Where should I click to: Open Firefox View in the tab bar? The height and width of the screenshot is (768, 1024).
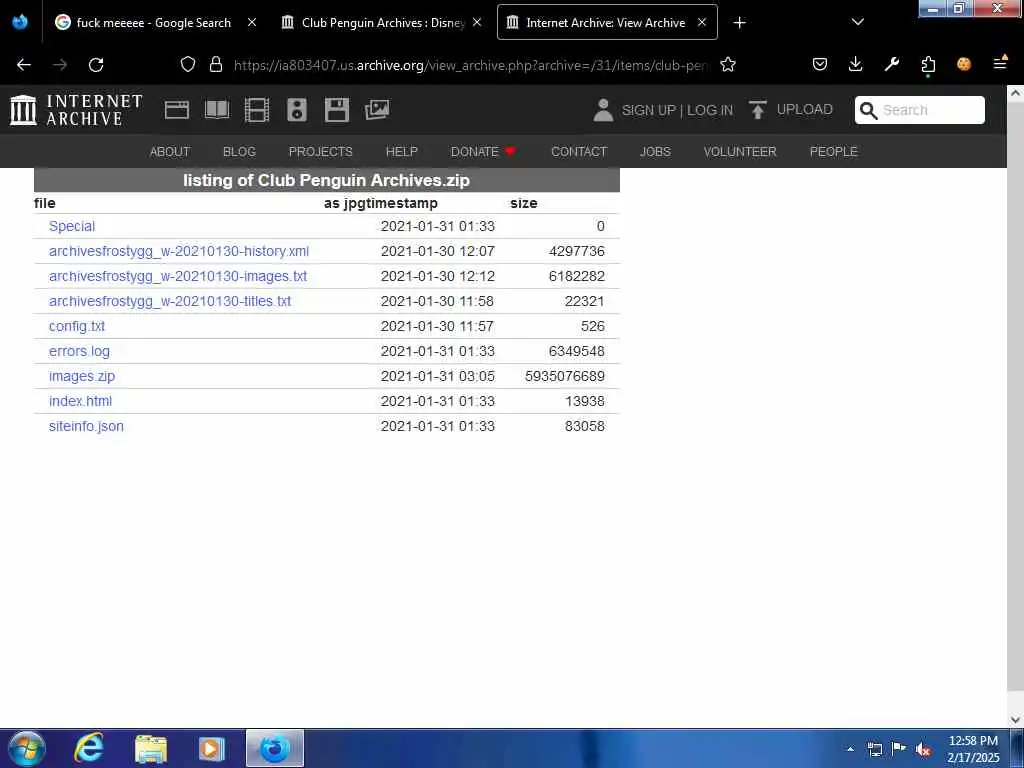20,22
